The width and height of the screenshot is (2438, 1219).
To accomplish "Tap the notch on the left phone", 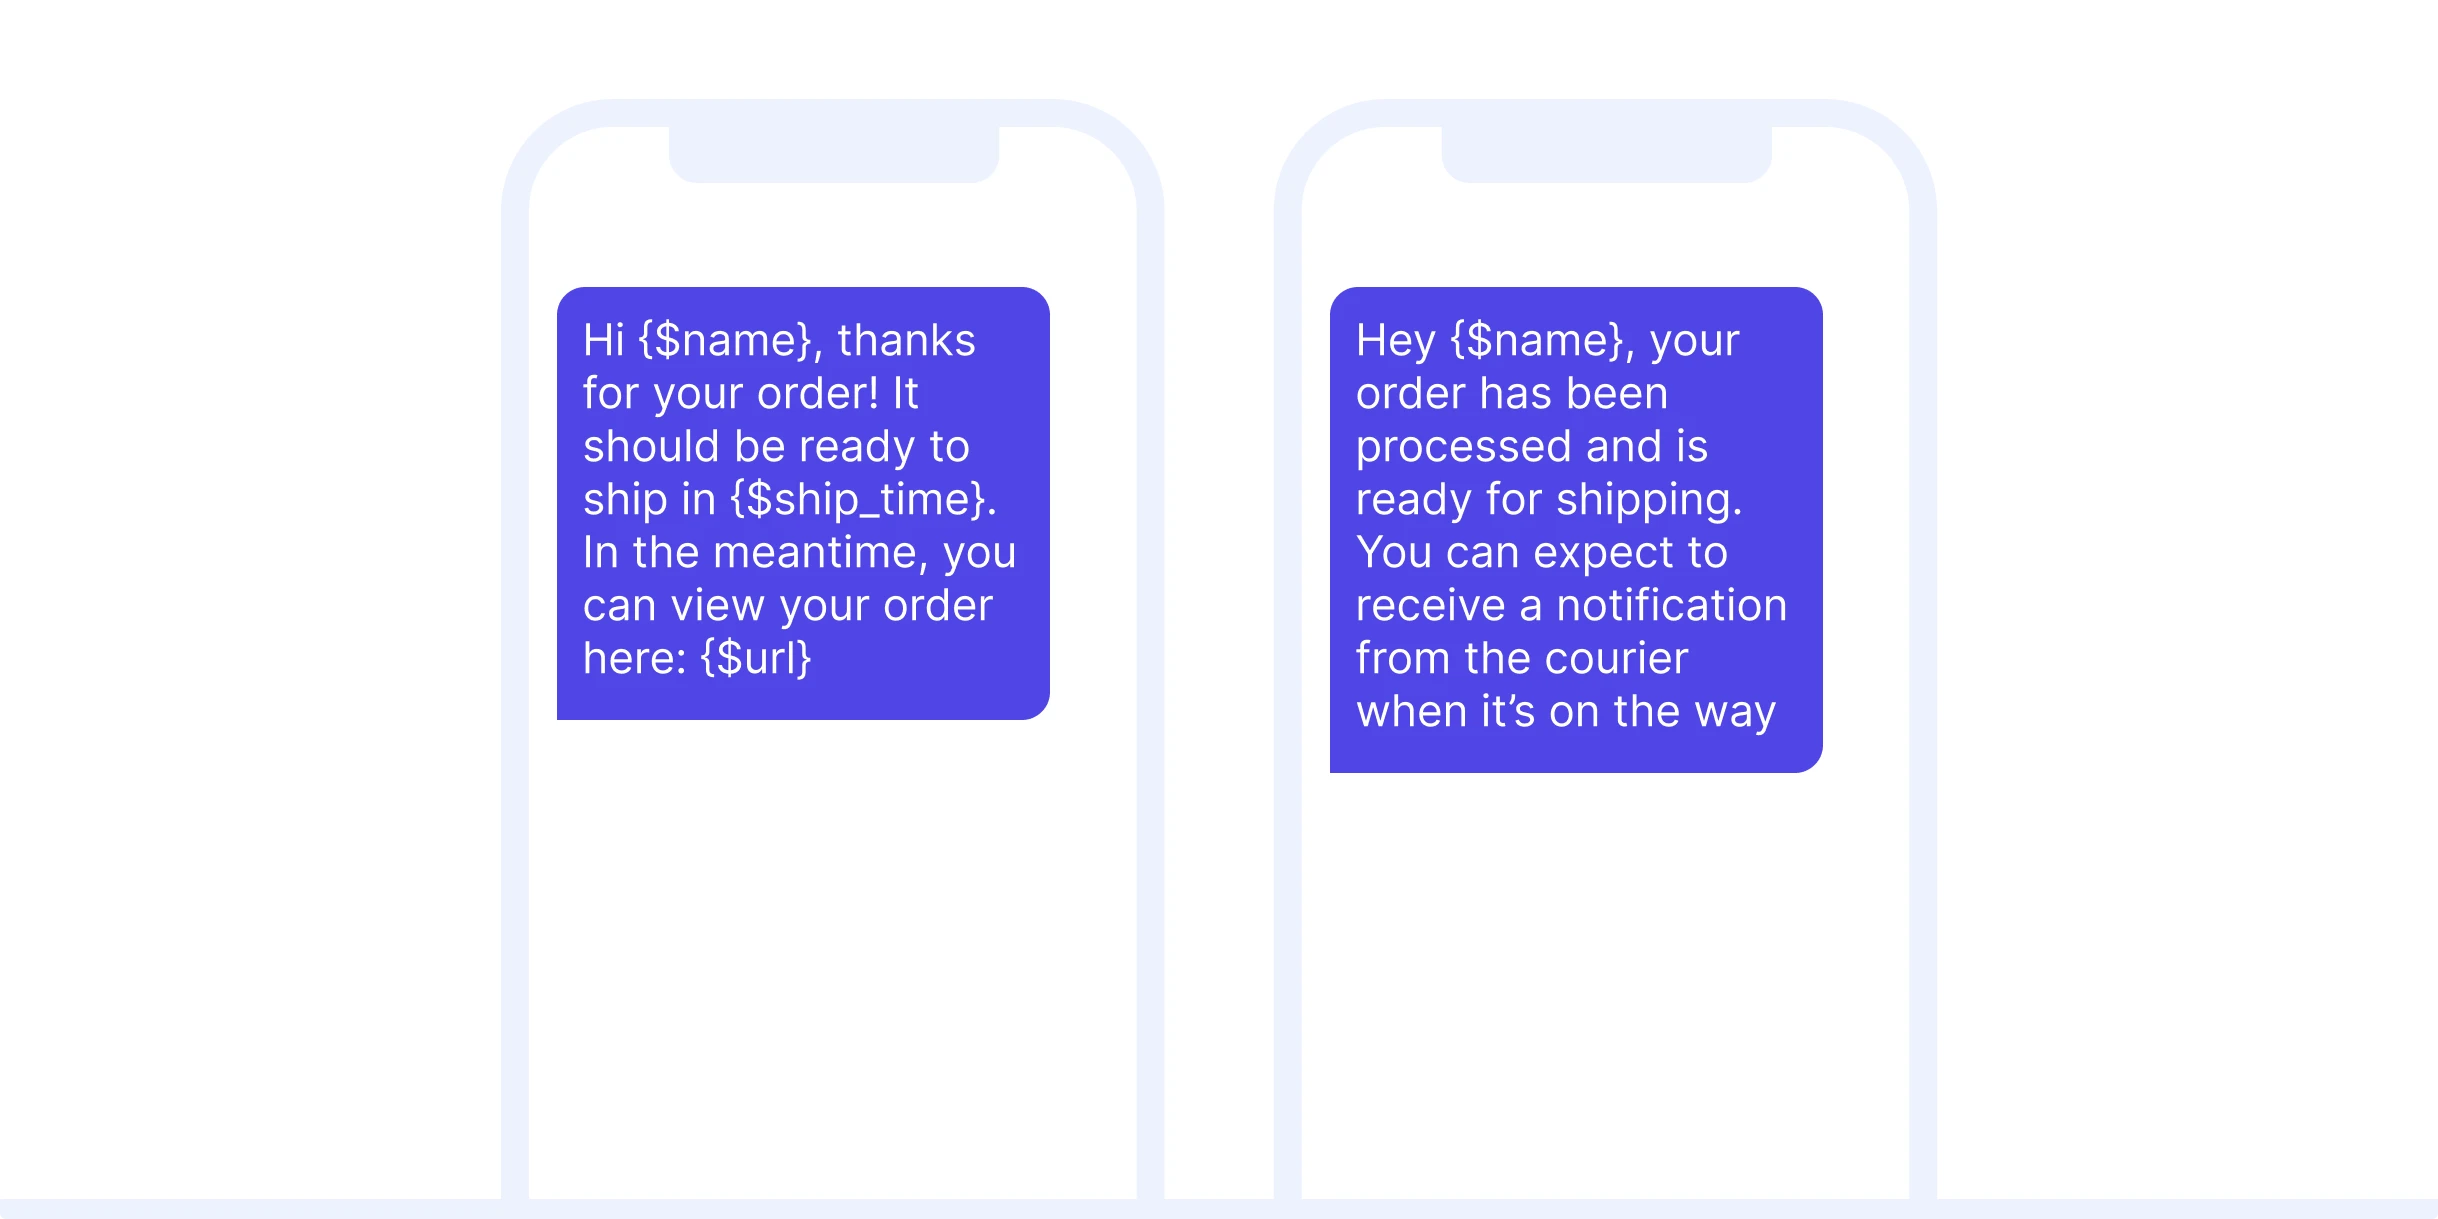I will click(x=833, y=154).
